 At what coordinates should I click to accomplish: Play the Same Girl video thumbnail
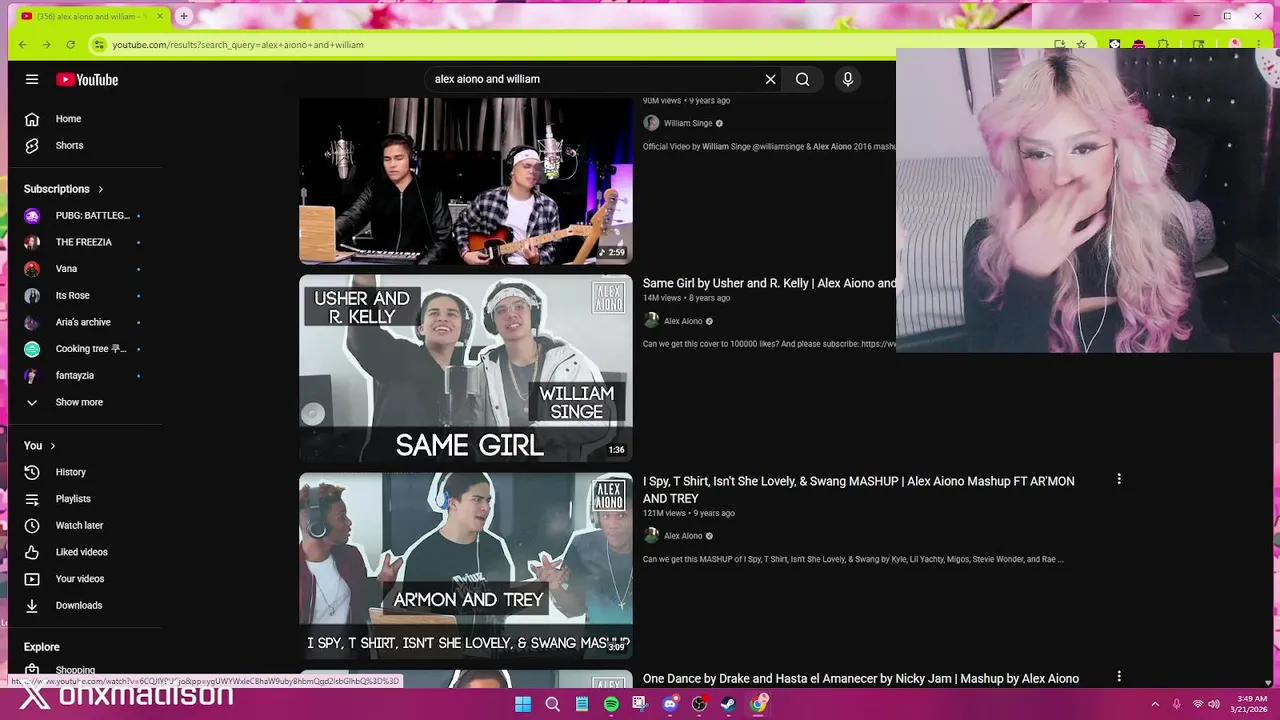(x=466, y=368)
